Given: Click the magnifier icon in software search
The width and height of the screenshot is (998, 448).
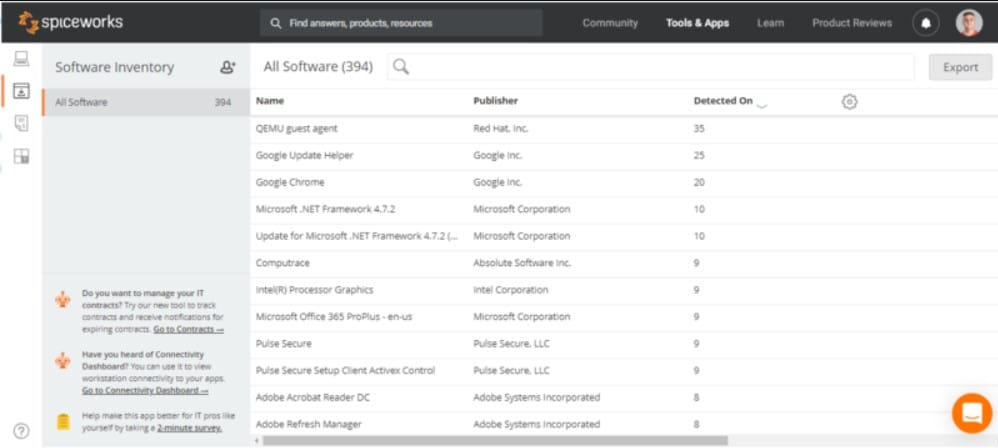Looking at the screenshot, I should [x=401, y=66].
